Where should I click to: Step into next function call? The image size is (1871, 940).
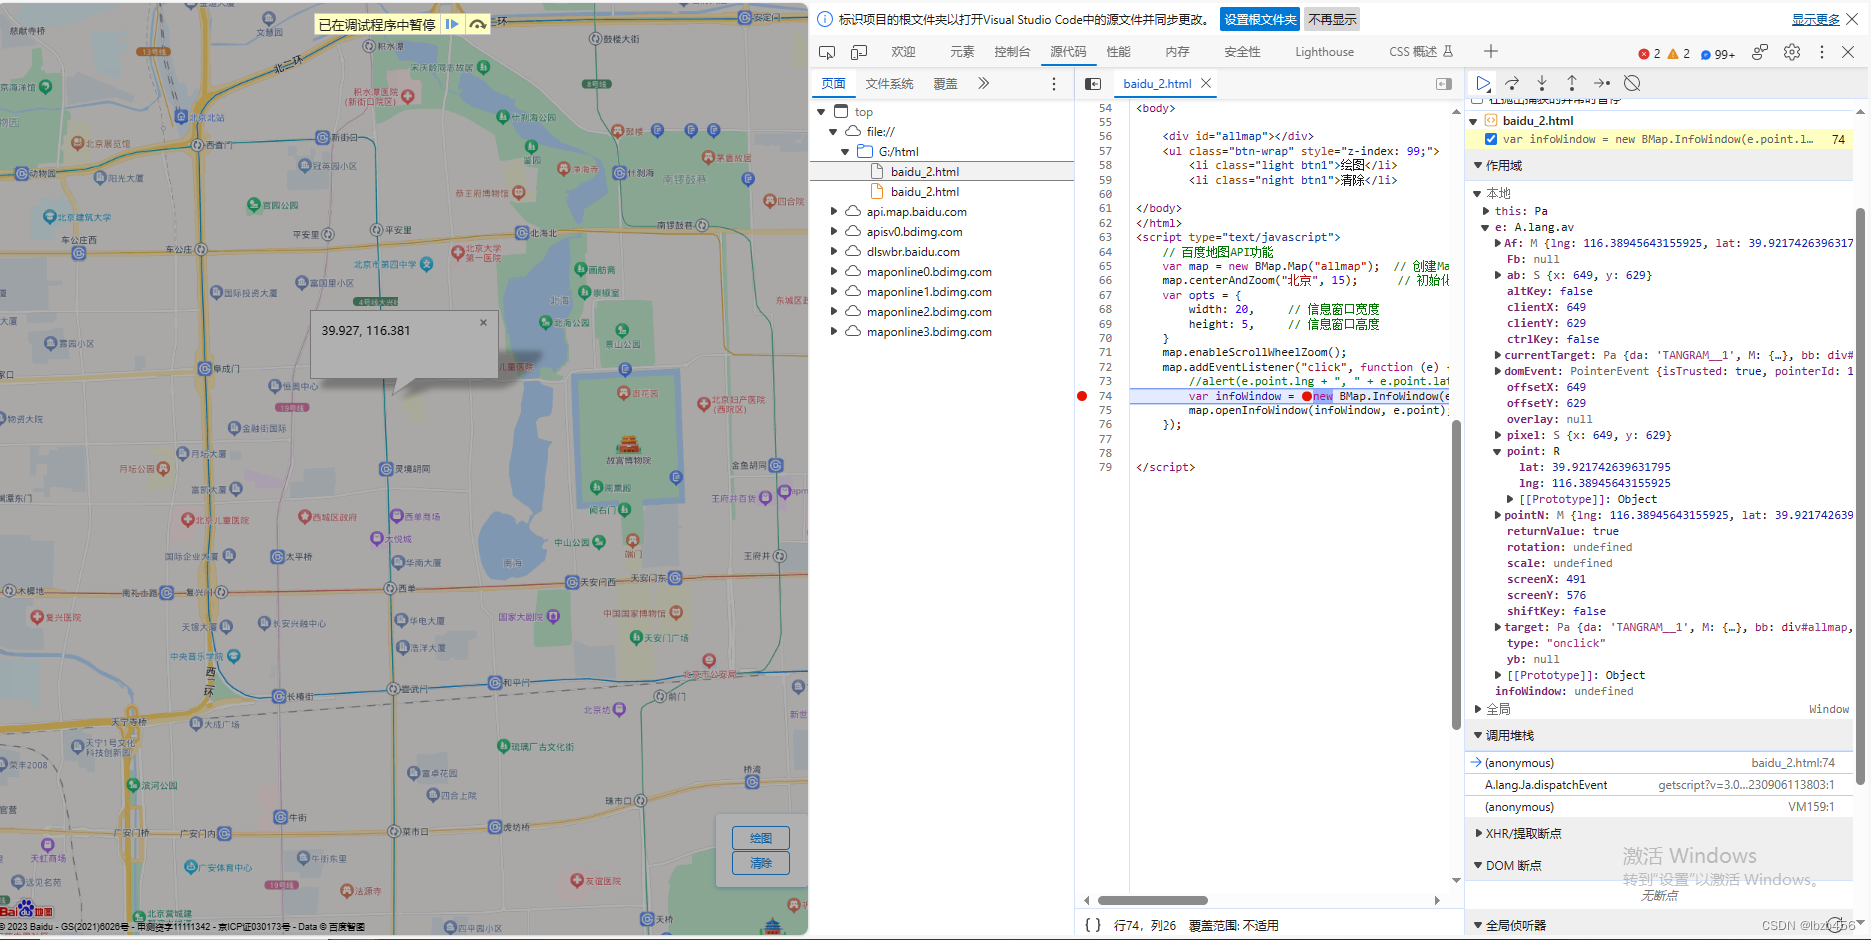pos(1542,83)
